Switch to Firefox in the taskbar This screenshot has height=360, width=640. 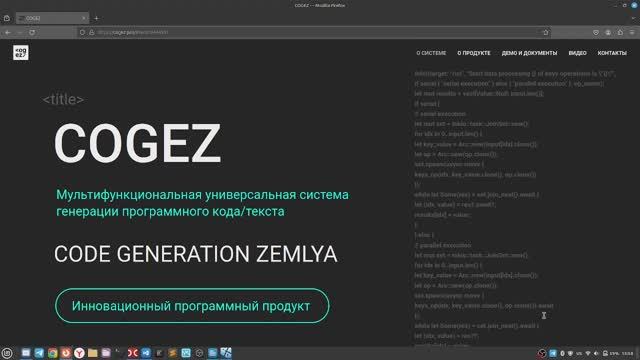(x=66, y=353)
